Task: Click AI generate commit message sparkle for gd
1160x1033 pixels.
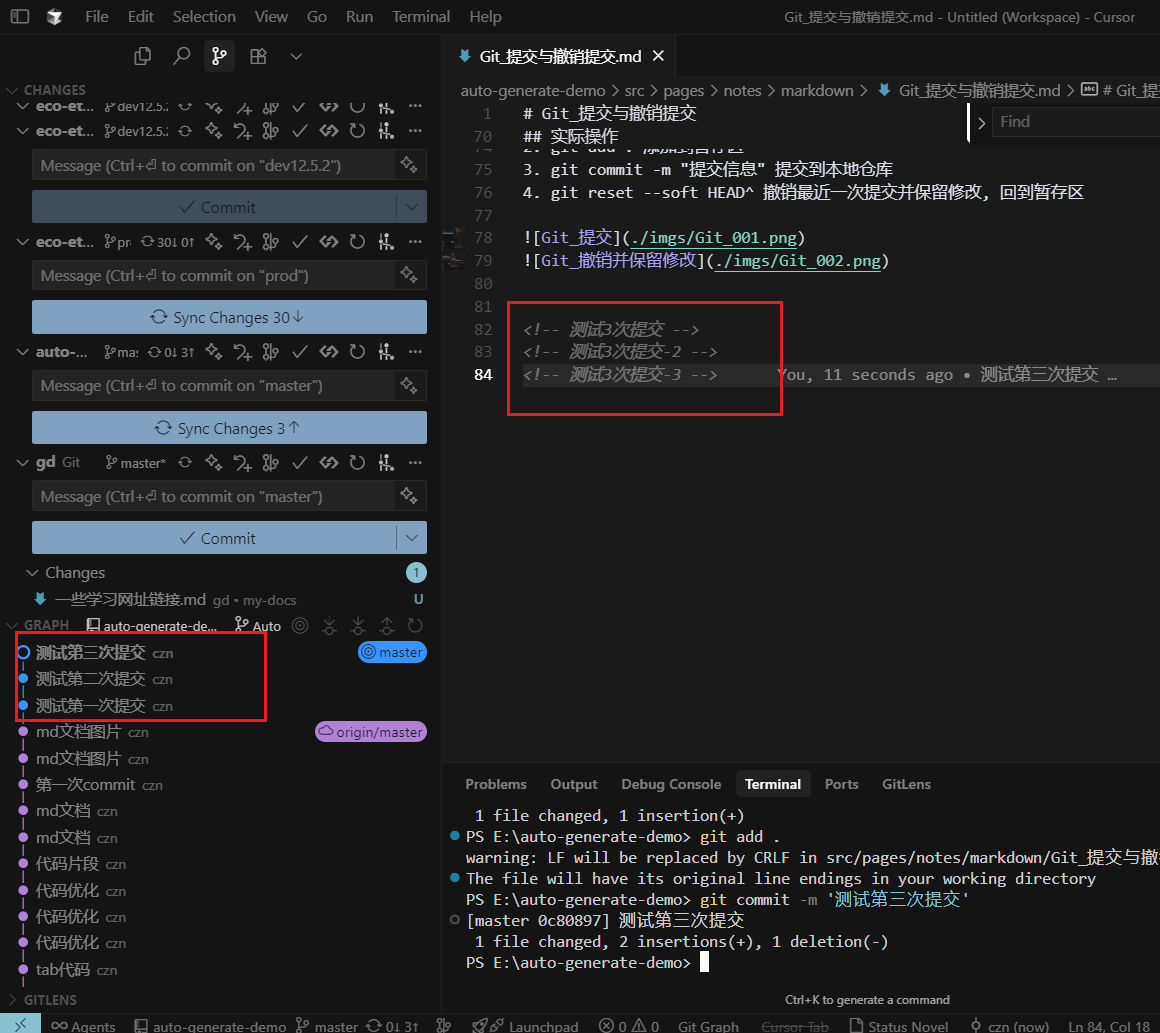Action: click(408, 496)
